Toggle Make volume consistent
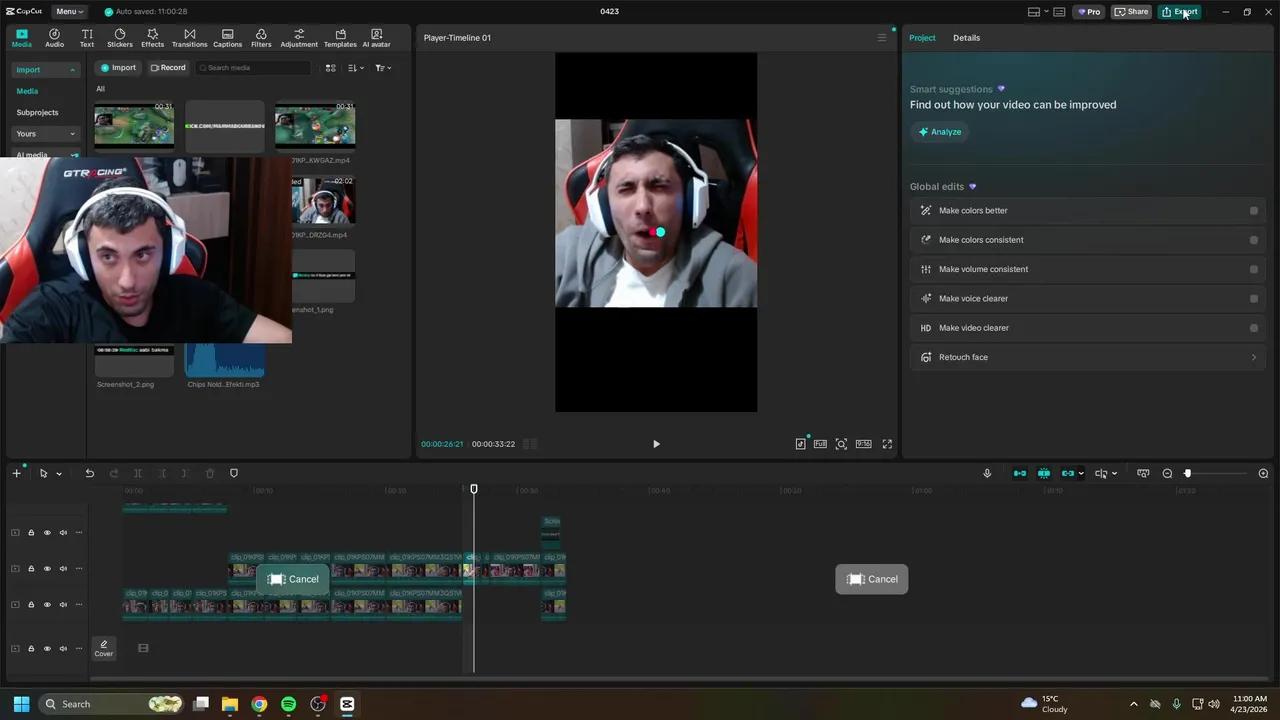 (x=1254, y=269)
